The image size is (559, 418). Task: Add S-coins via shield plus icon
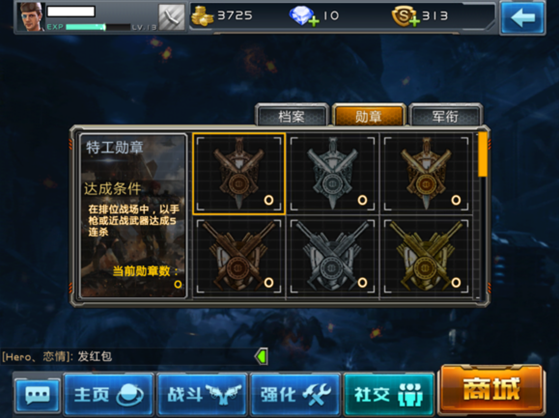[x=414, y=22]
